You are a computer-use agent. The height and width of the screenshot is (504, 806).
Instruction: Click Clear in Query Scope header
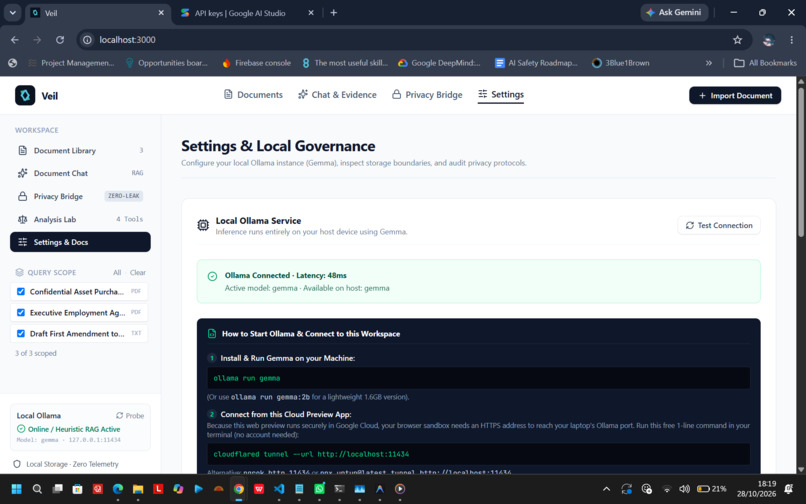[137, 273]
